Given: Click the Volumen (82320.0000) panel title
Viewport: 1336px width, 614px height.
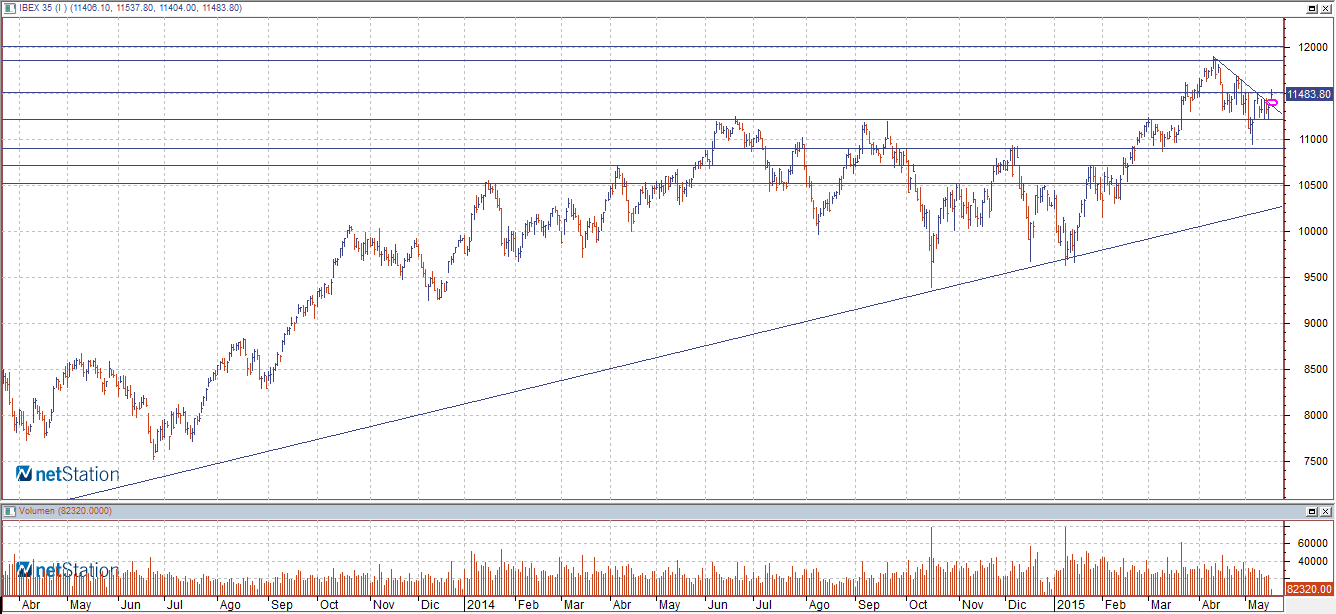Looking at the screenshot, I should click(x=64, y=511).
